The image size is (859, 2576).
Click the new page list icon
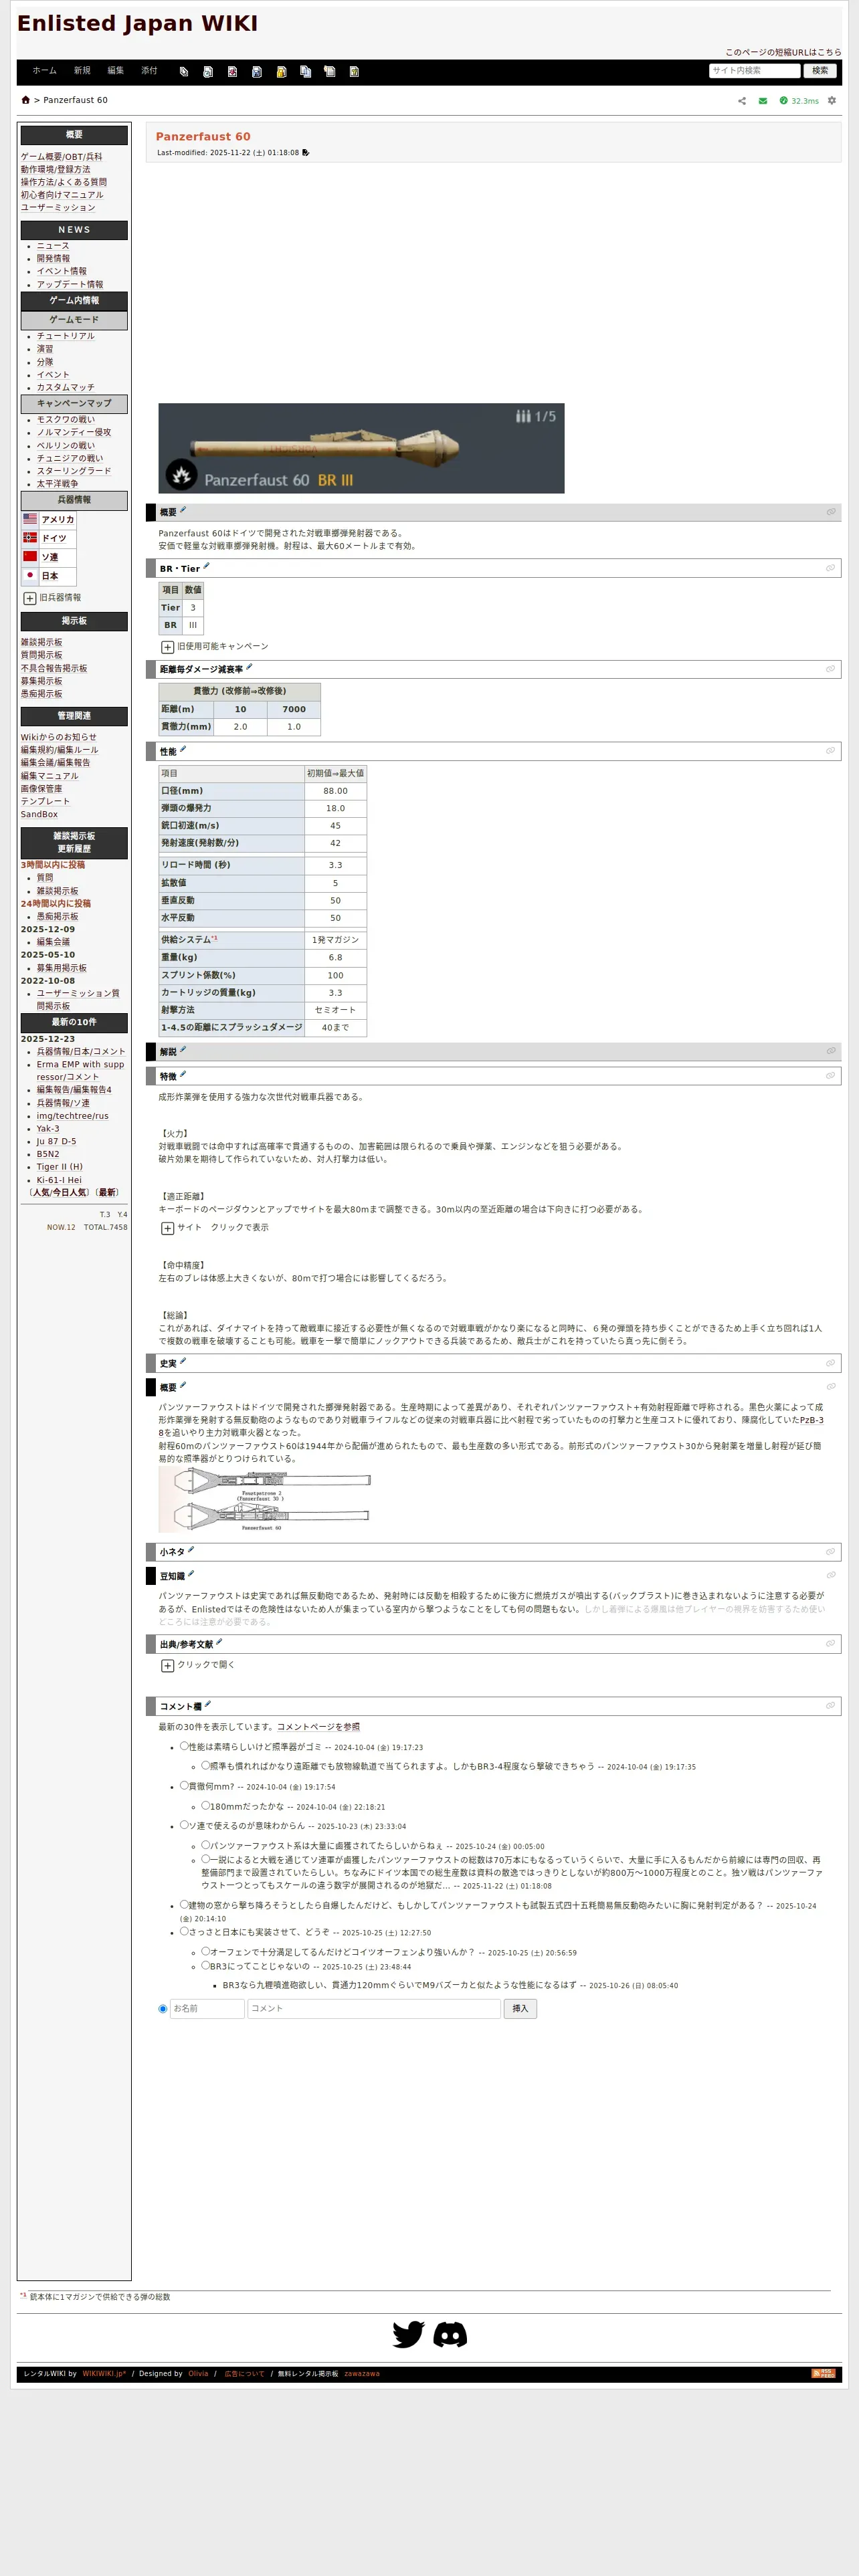point(329,72)
